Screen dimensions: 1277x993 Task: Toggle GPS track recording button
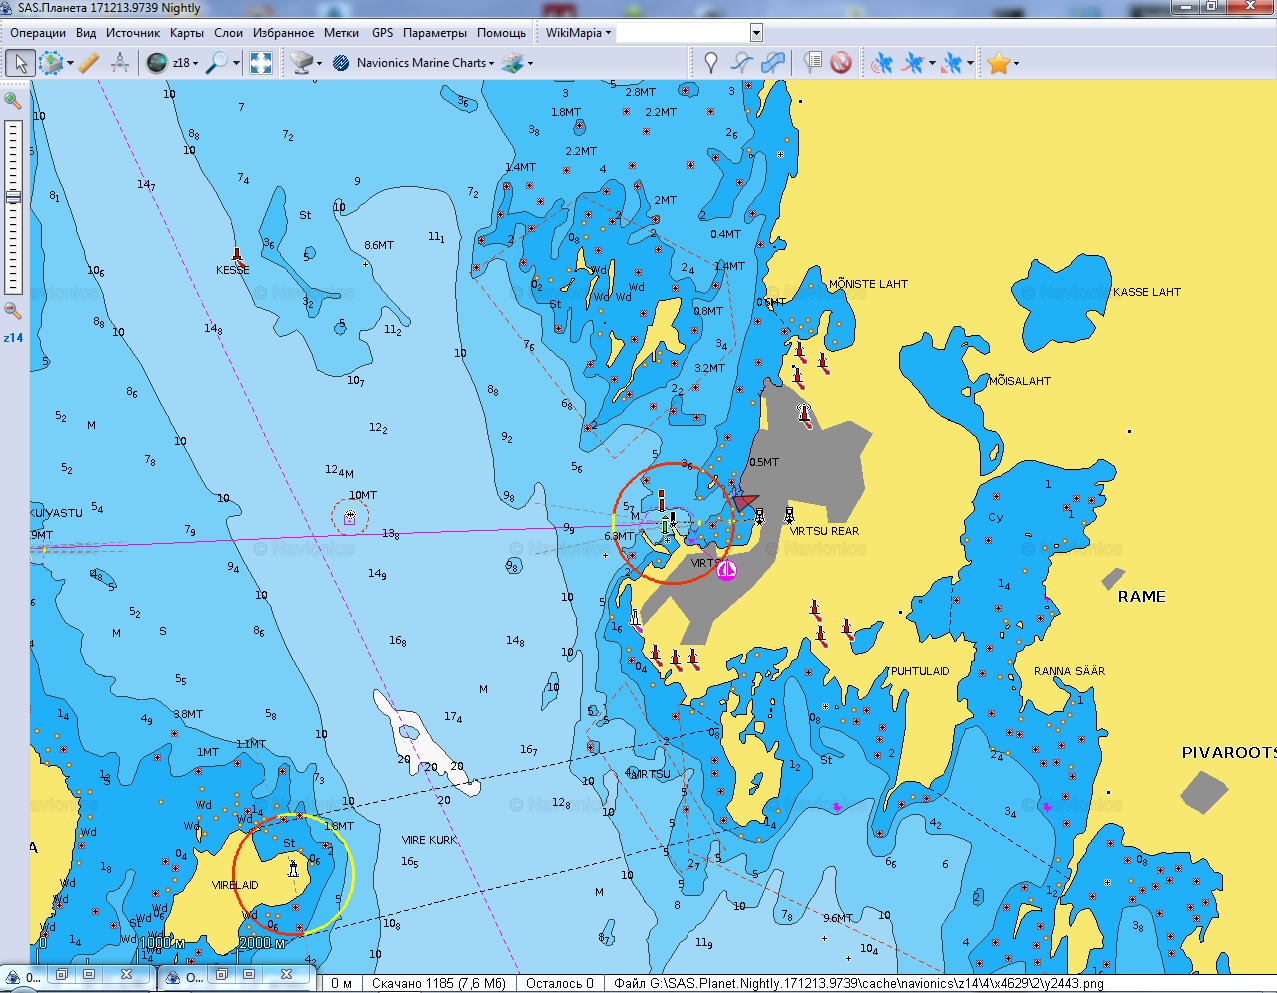point(912,63)
